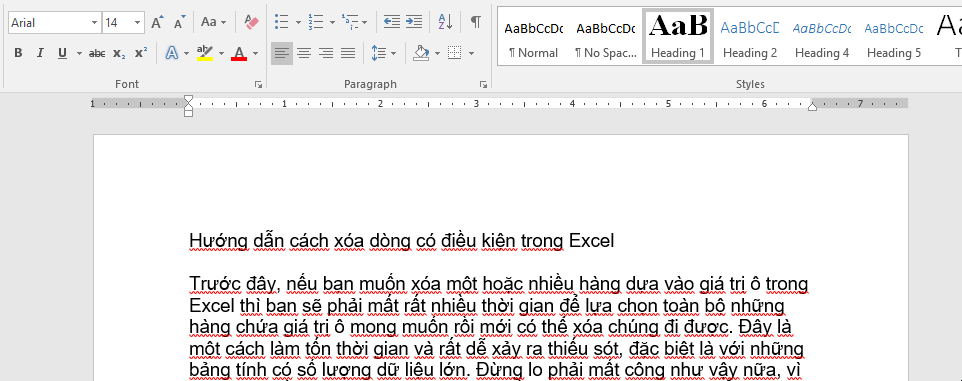This screenshot has width=962, height=381.
Task: Open Font dialog box launcher
Action: pos(258,85)
